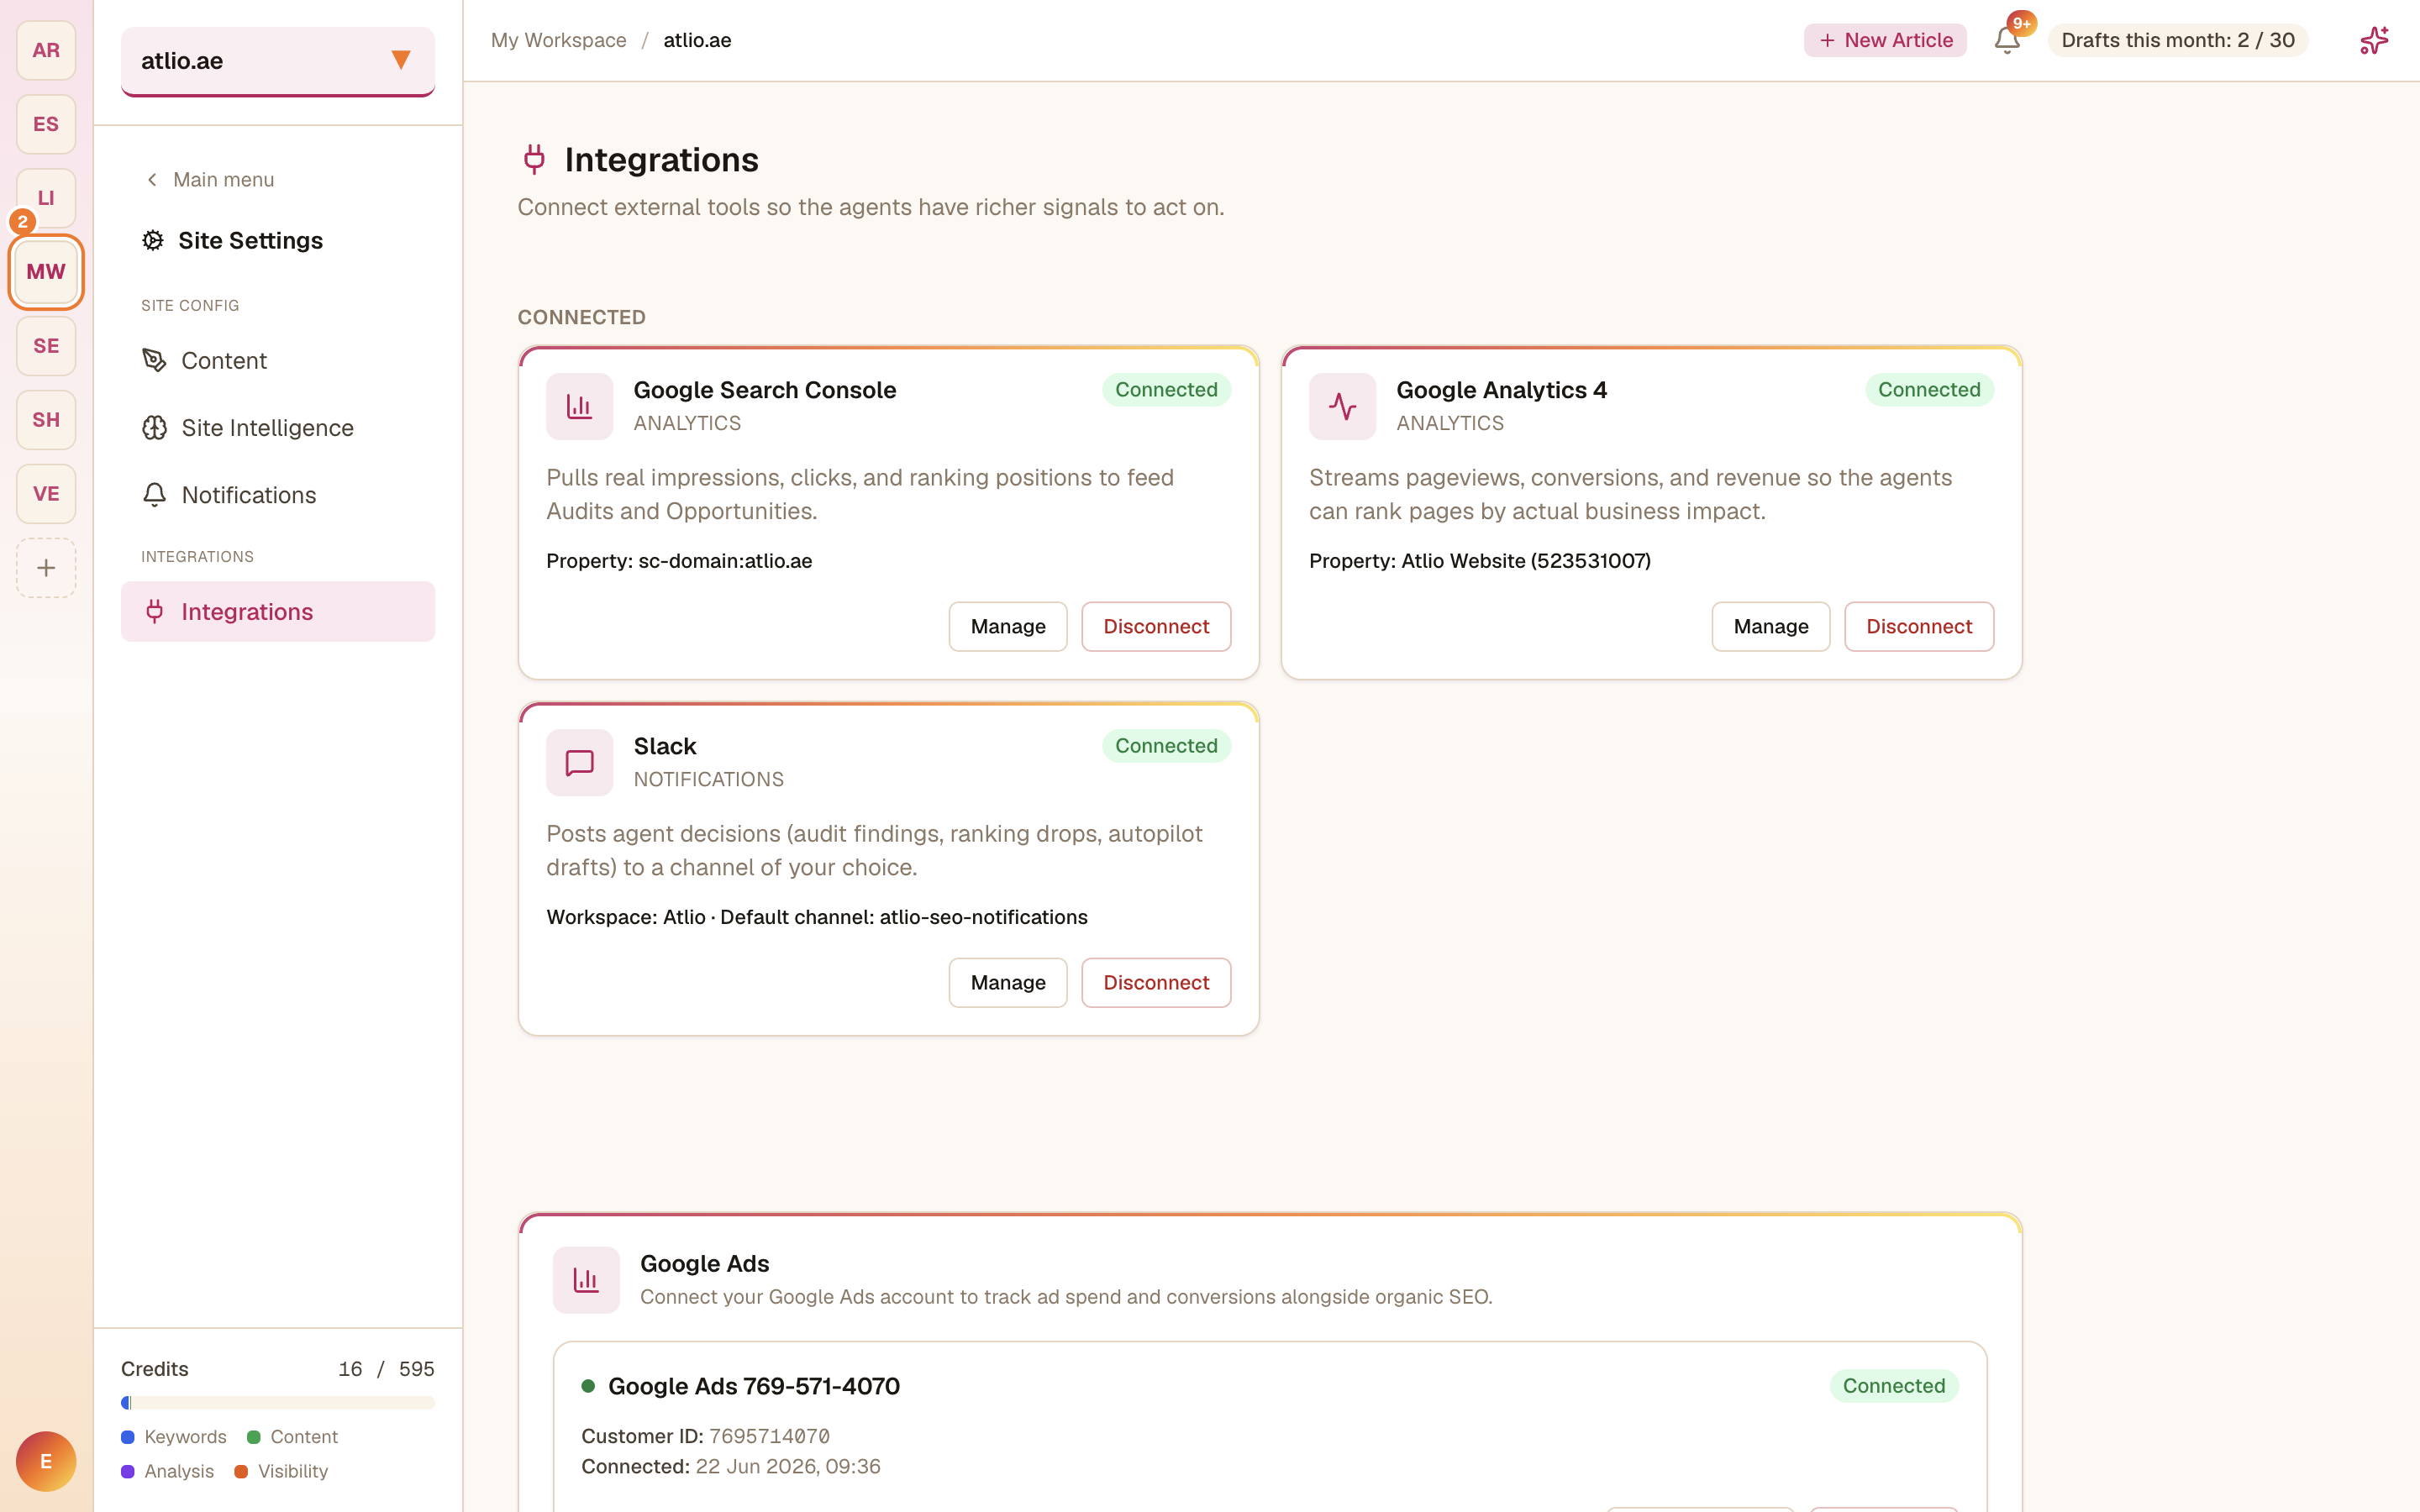The width and height of the screenshot is (2420, 1512).
Task: Click the Credits usage progress bar
Action: pos(278,1402)
